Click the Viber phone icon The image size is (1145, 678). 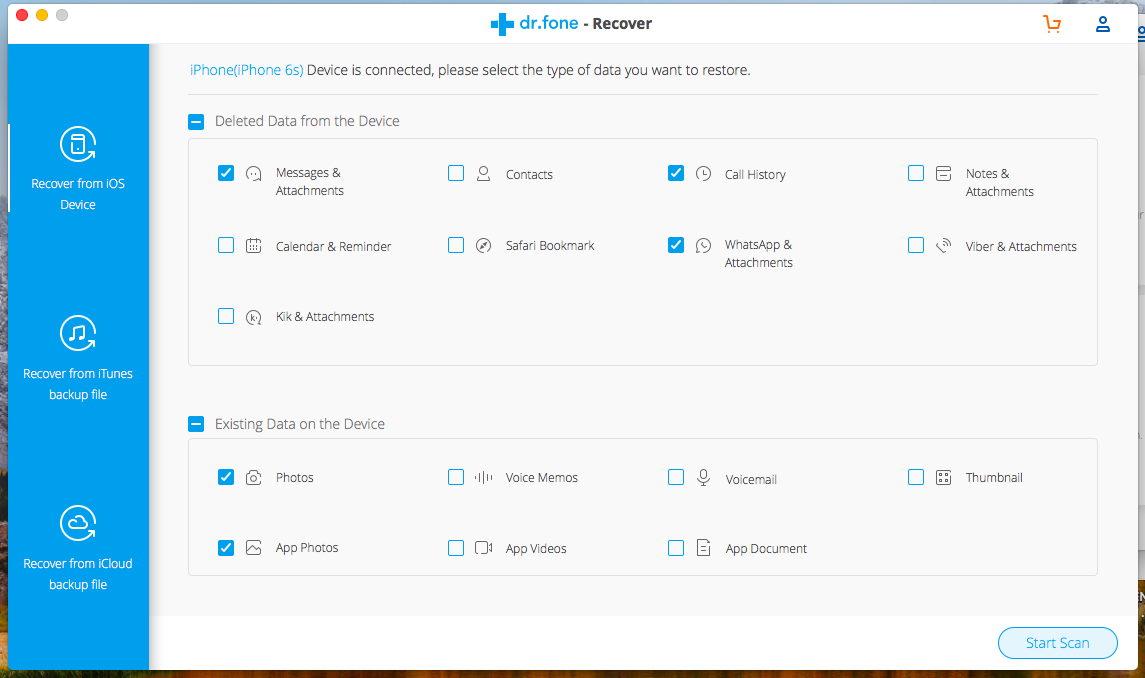(x=943, y=245)
